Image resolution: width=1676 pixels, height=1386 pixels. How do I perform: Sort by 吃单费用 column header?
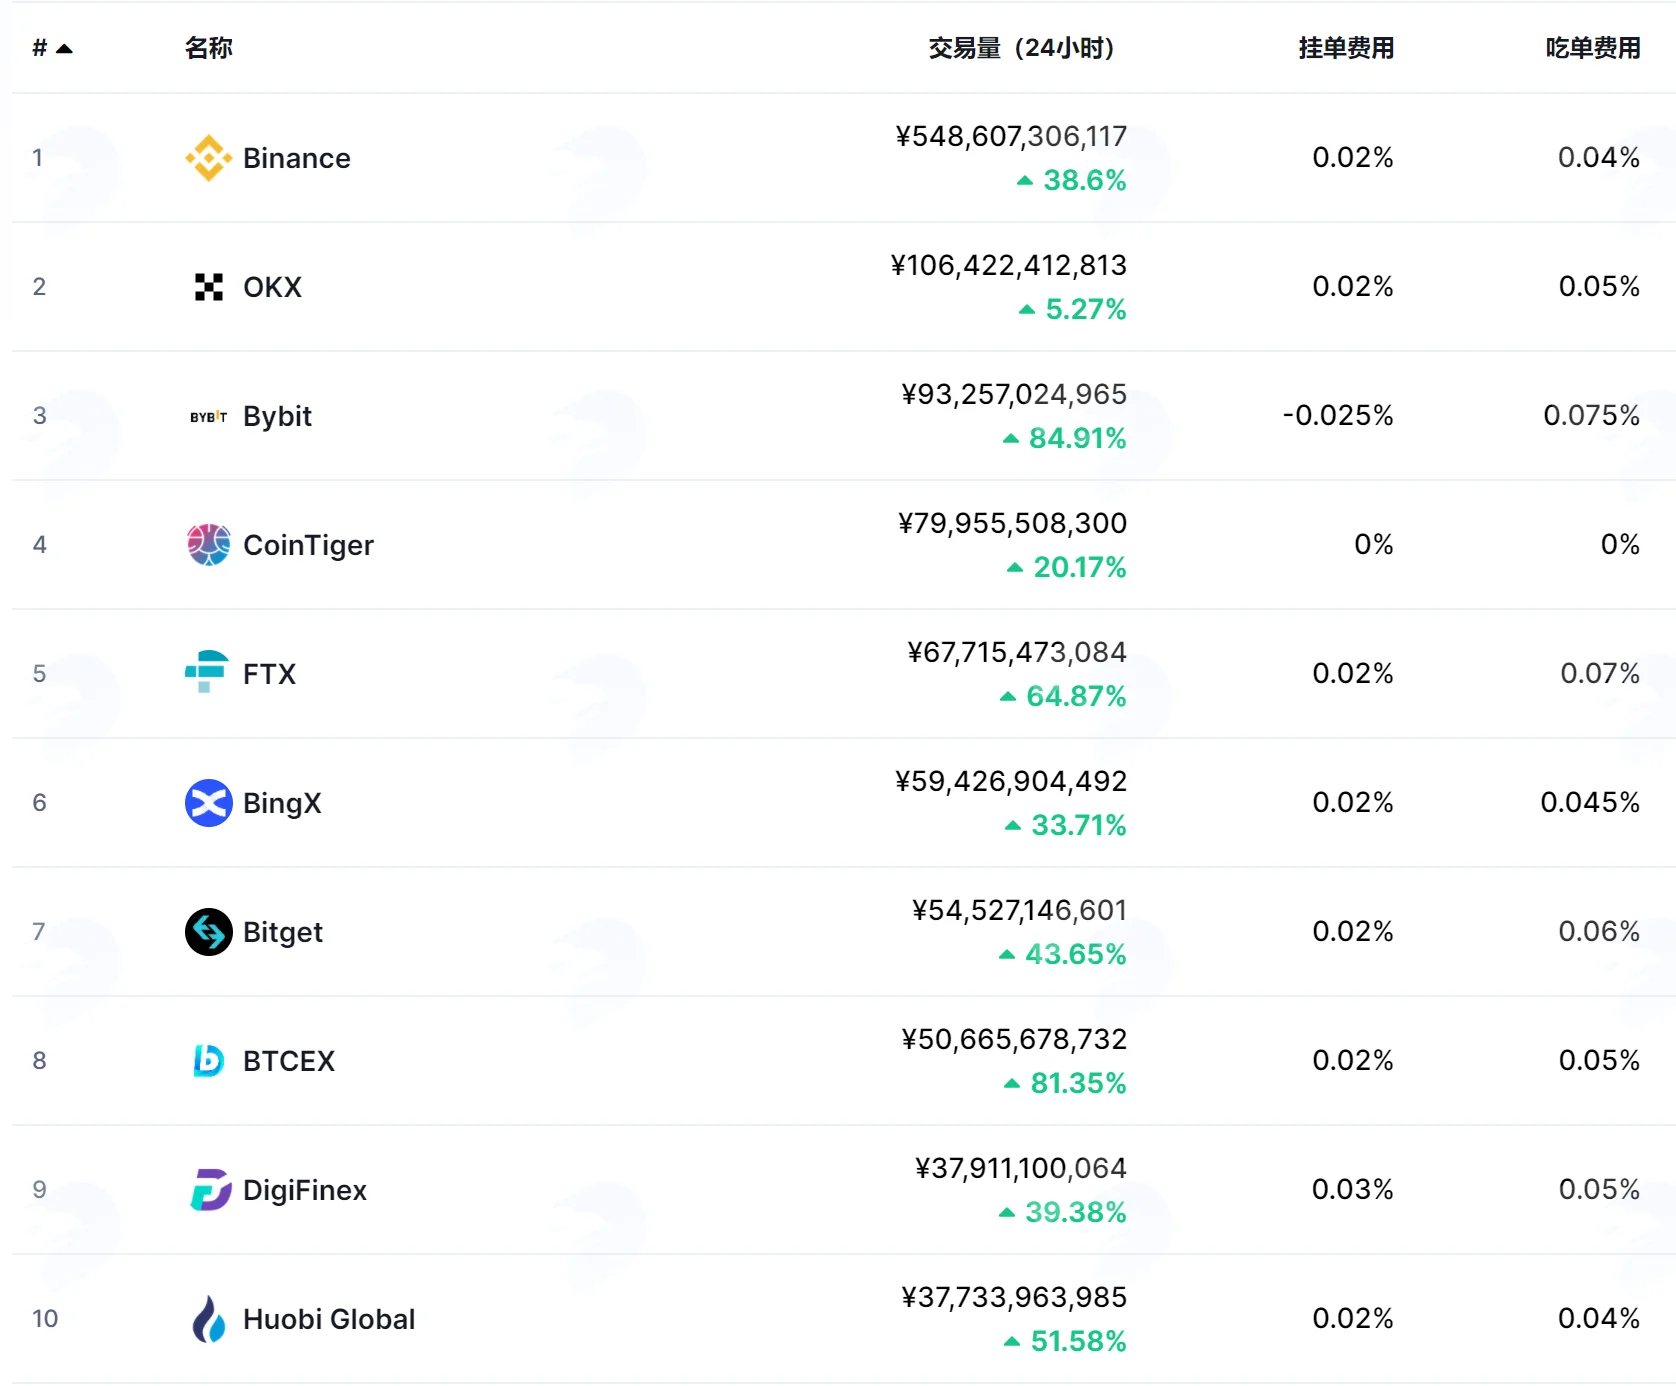click(1593, 48)
